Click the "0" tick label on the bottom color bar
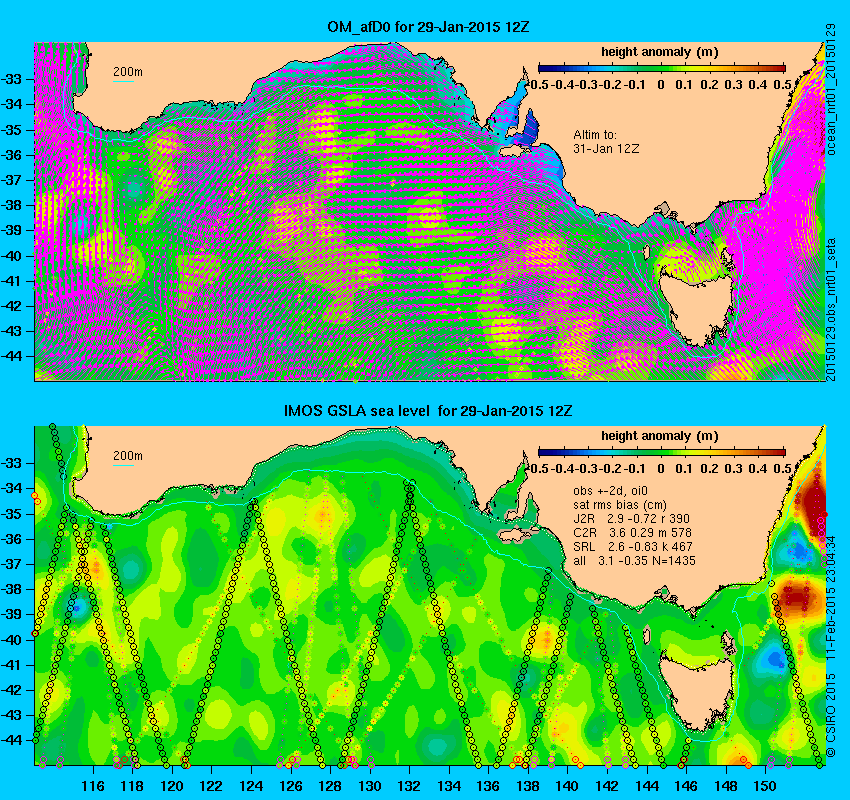Screen dimensions: 850x800 click(x=660, y=469)
